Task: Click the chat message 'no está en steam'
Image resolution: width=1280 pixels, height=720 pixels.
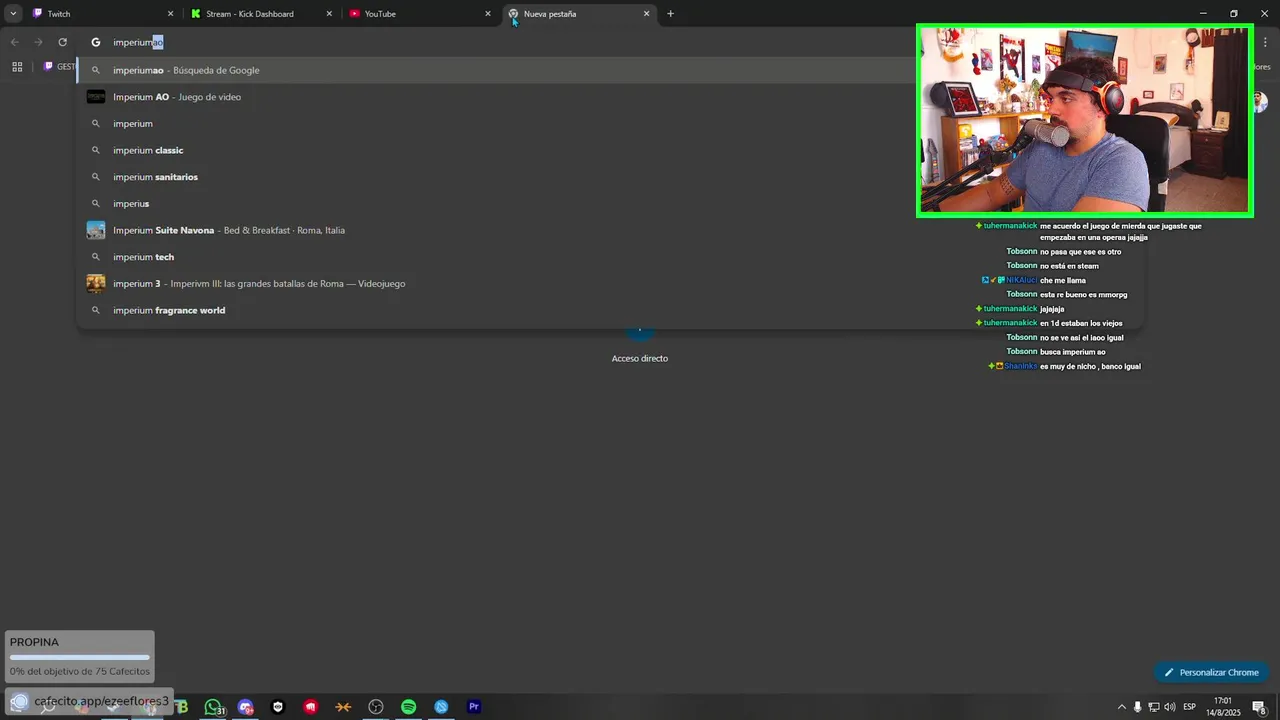Action: click(x=1069, y=265)
